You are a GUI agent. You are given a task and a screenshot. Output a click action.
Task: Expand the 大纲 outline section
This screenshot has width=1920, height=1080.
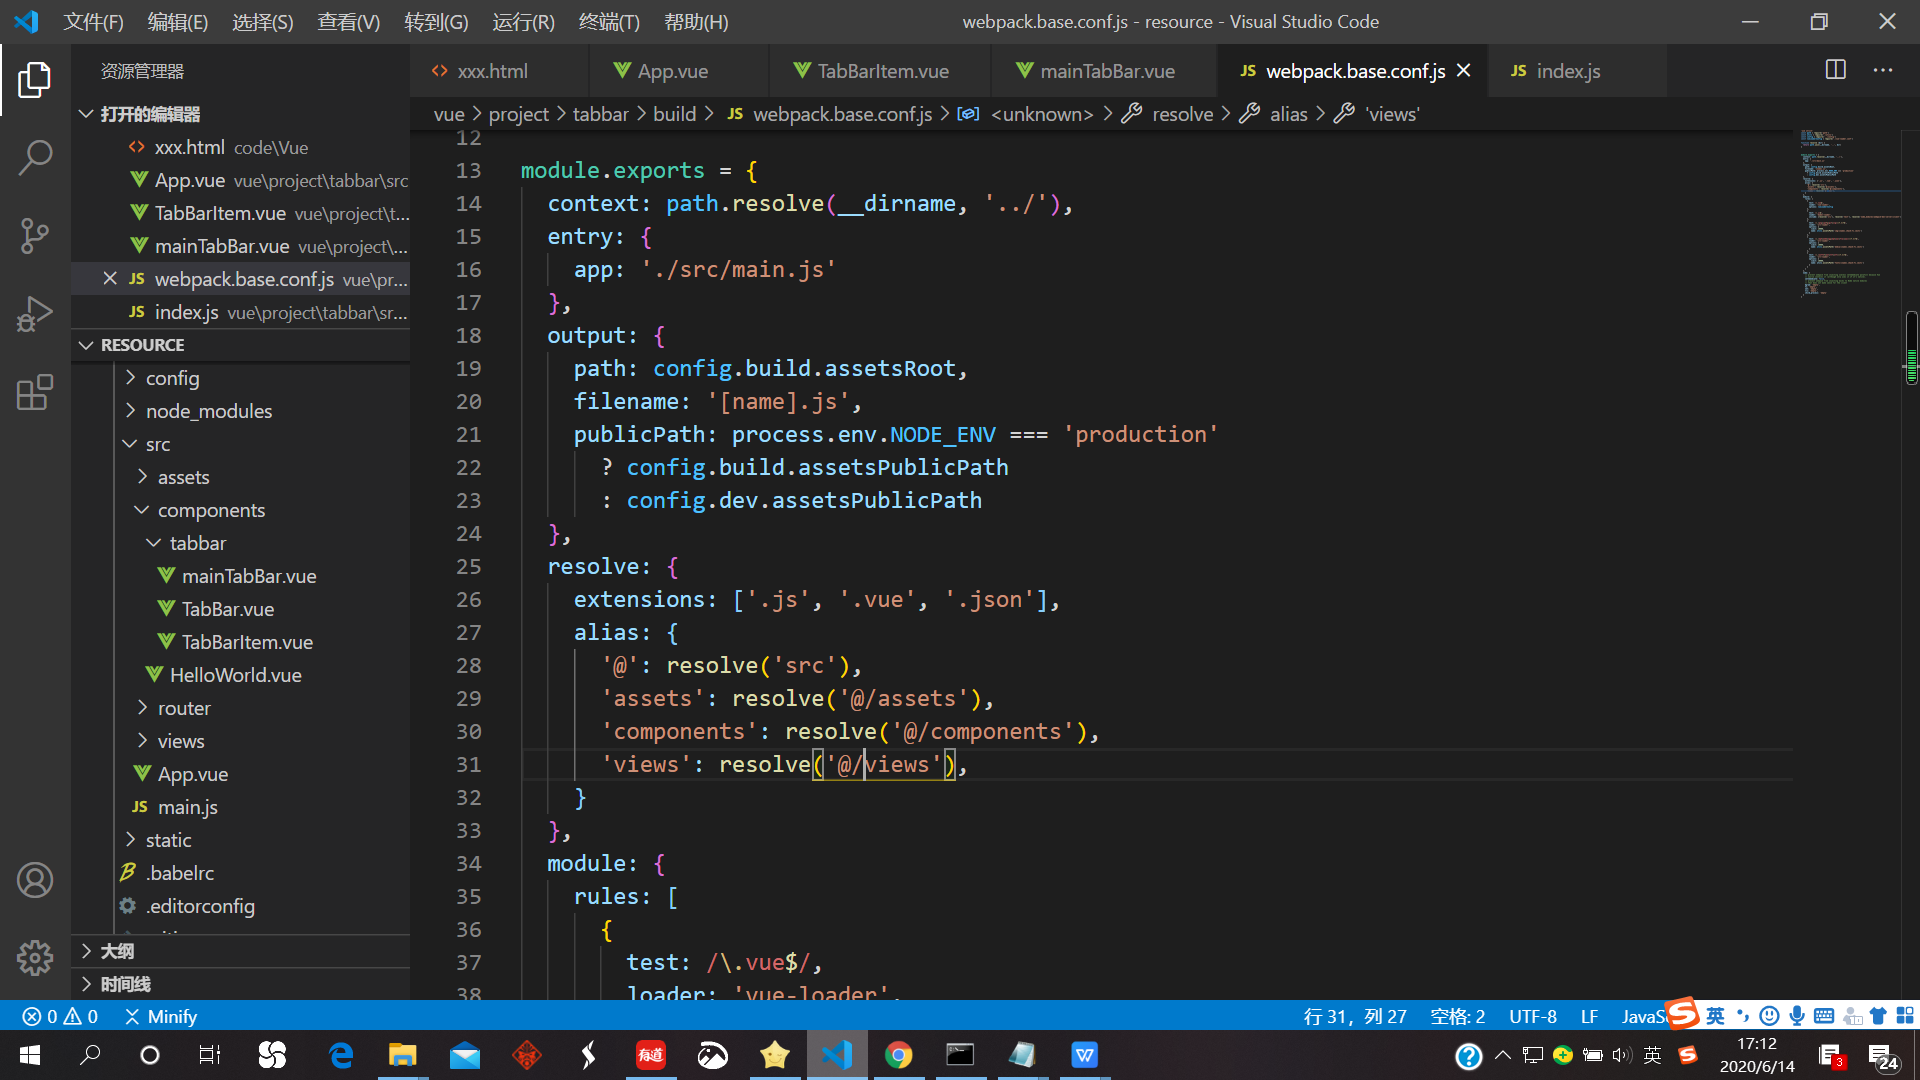tap(116, 951)
